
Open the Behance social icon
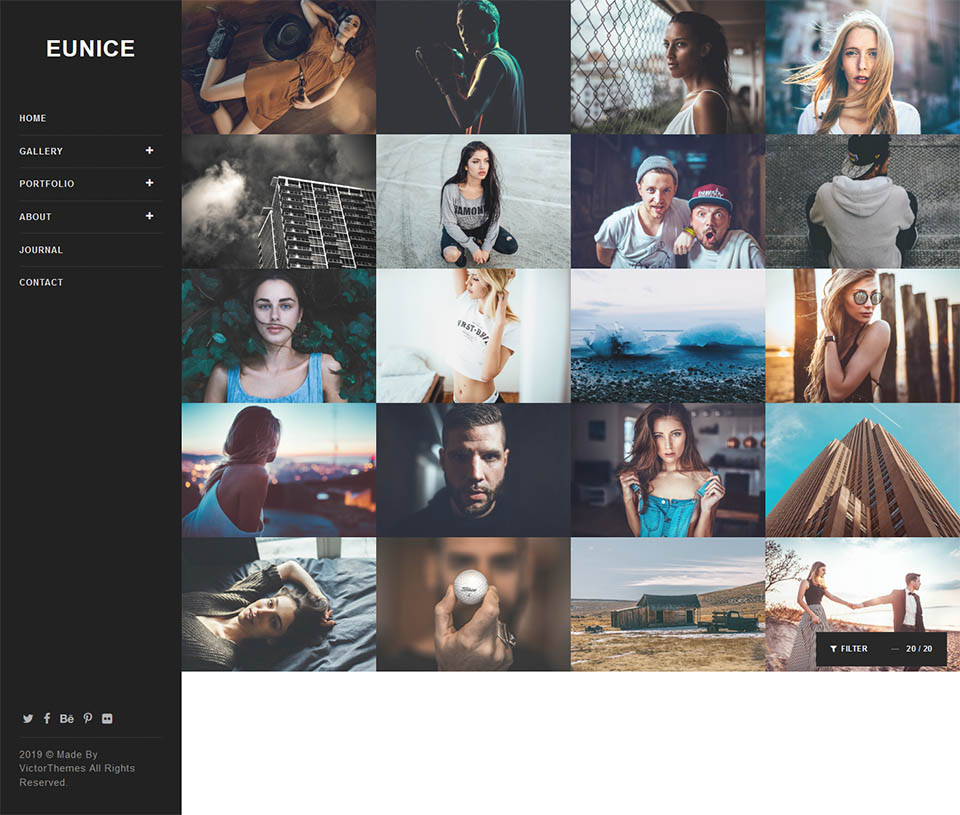click(x=67, y=719)
